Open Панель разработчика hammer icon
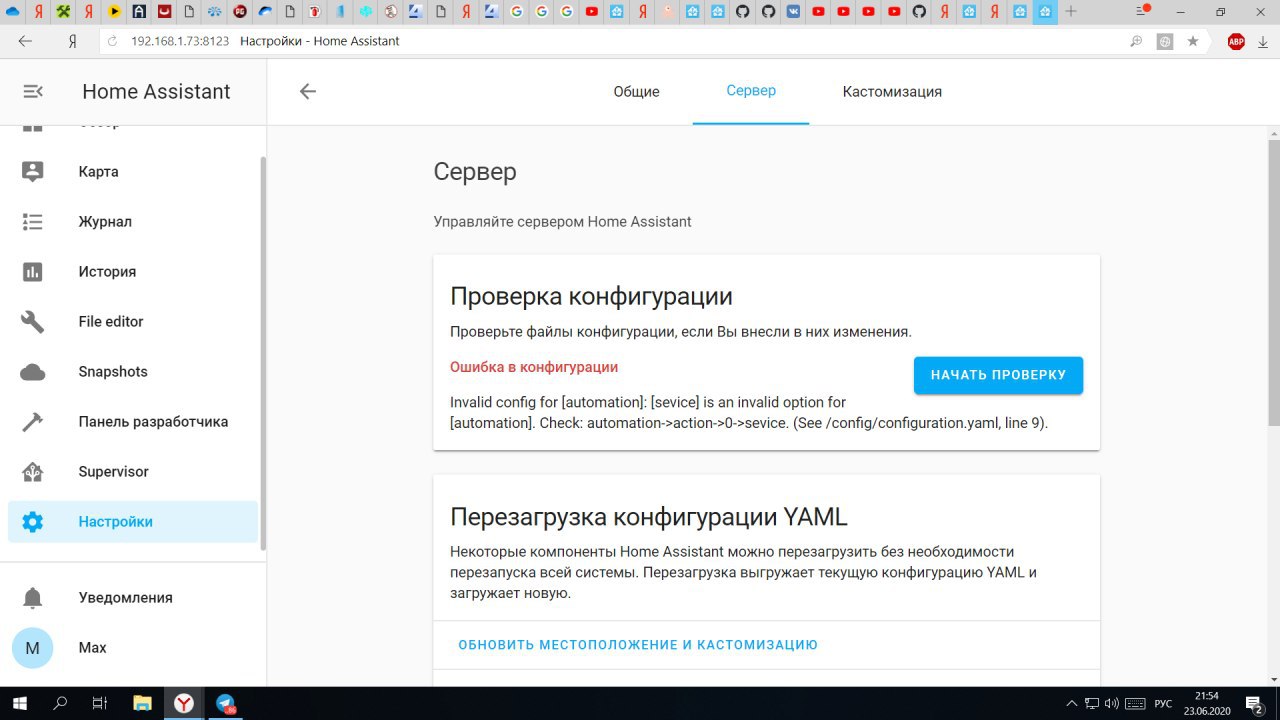Screen dimensions: 1280x720 click(33, 422)
